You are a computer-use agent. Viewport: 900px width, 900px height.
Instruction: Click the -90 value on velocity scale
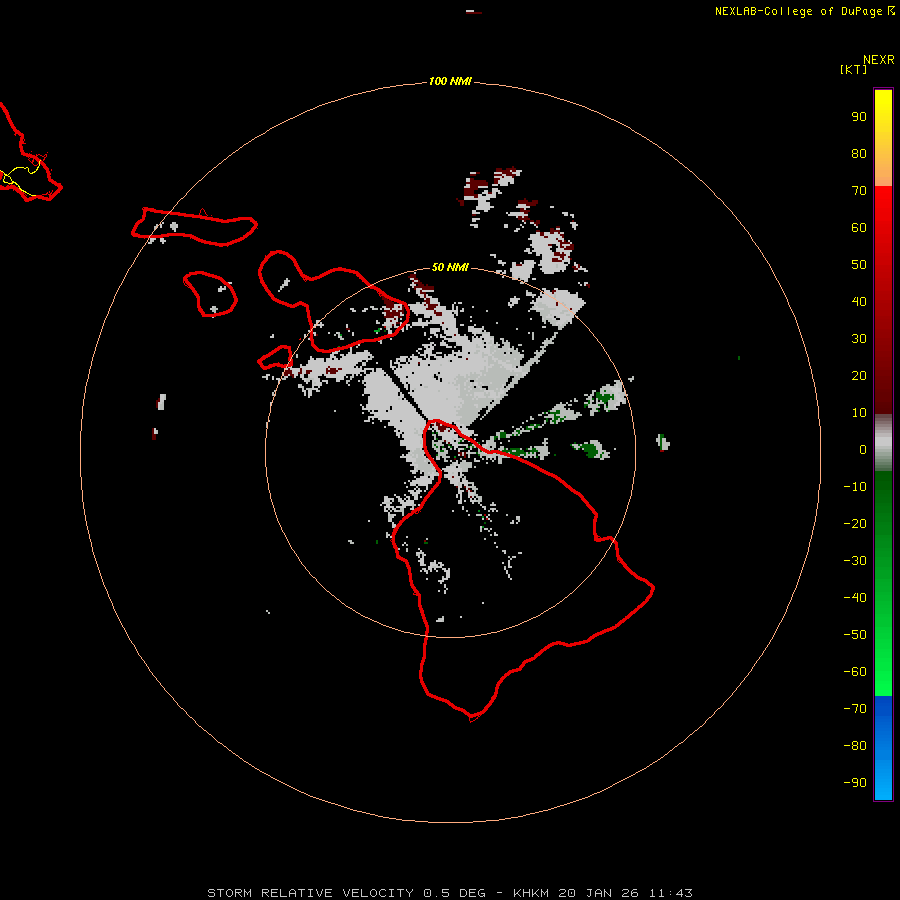pyautogui.click(x=855, y=783)
